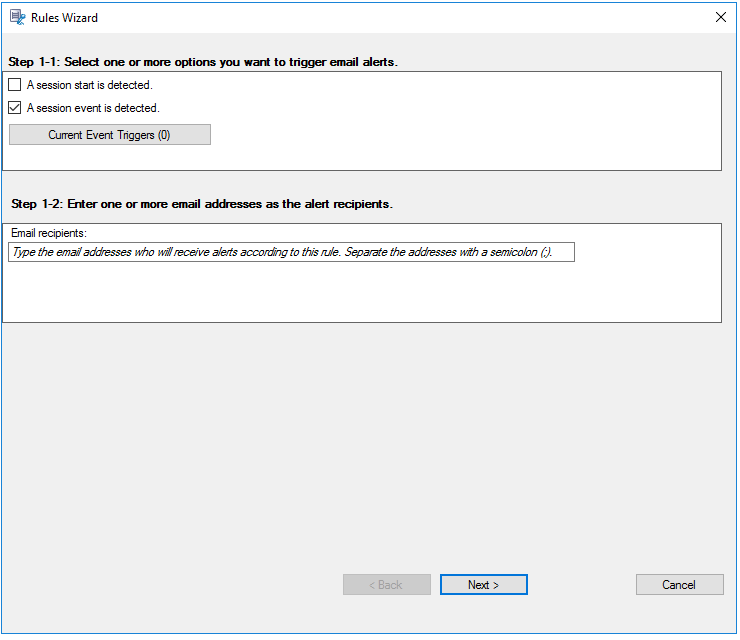The height and width of the screenshot is (640, 740).
Task: Uncheck the session event detected checkbox
Action: click(x=15, y=108)
